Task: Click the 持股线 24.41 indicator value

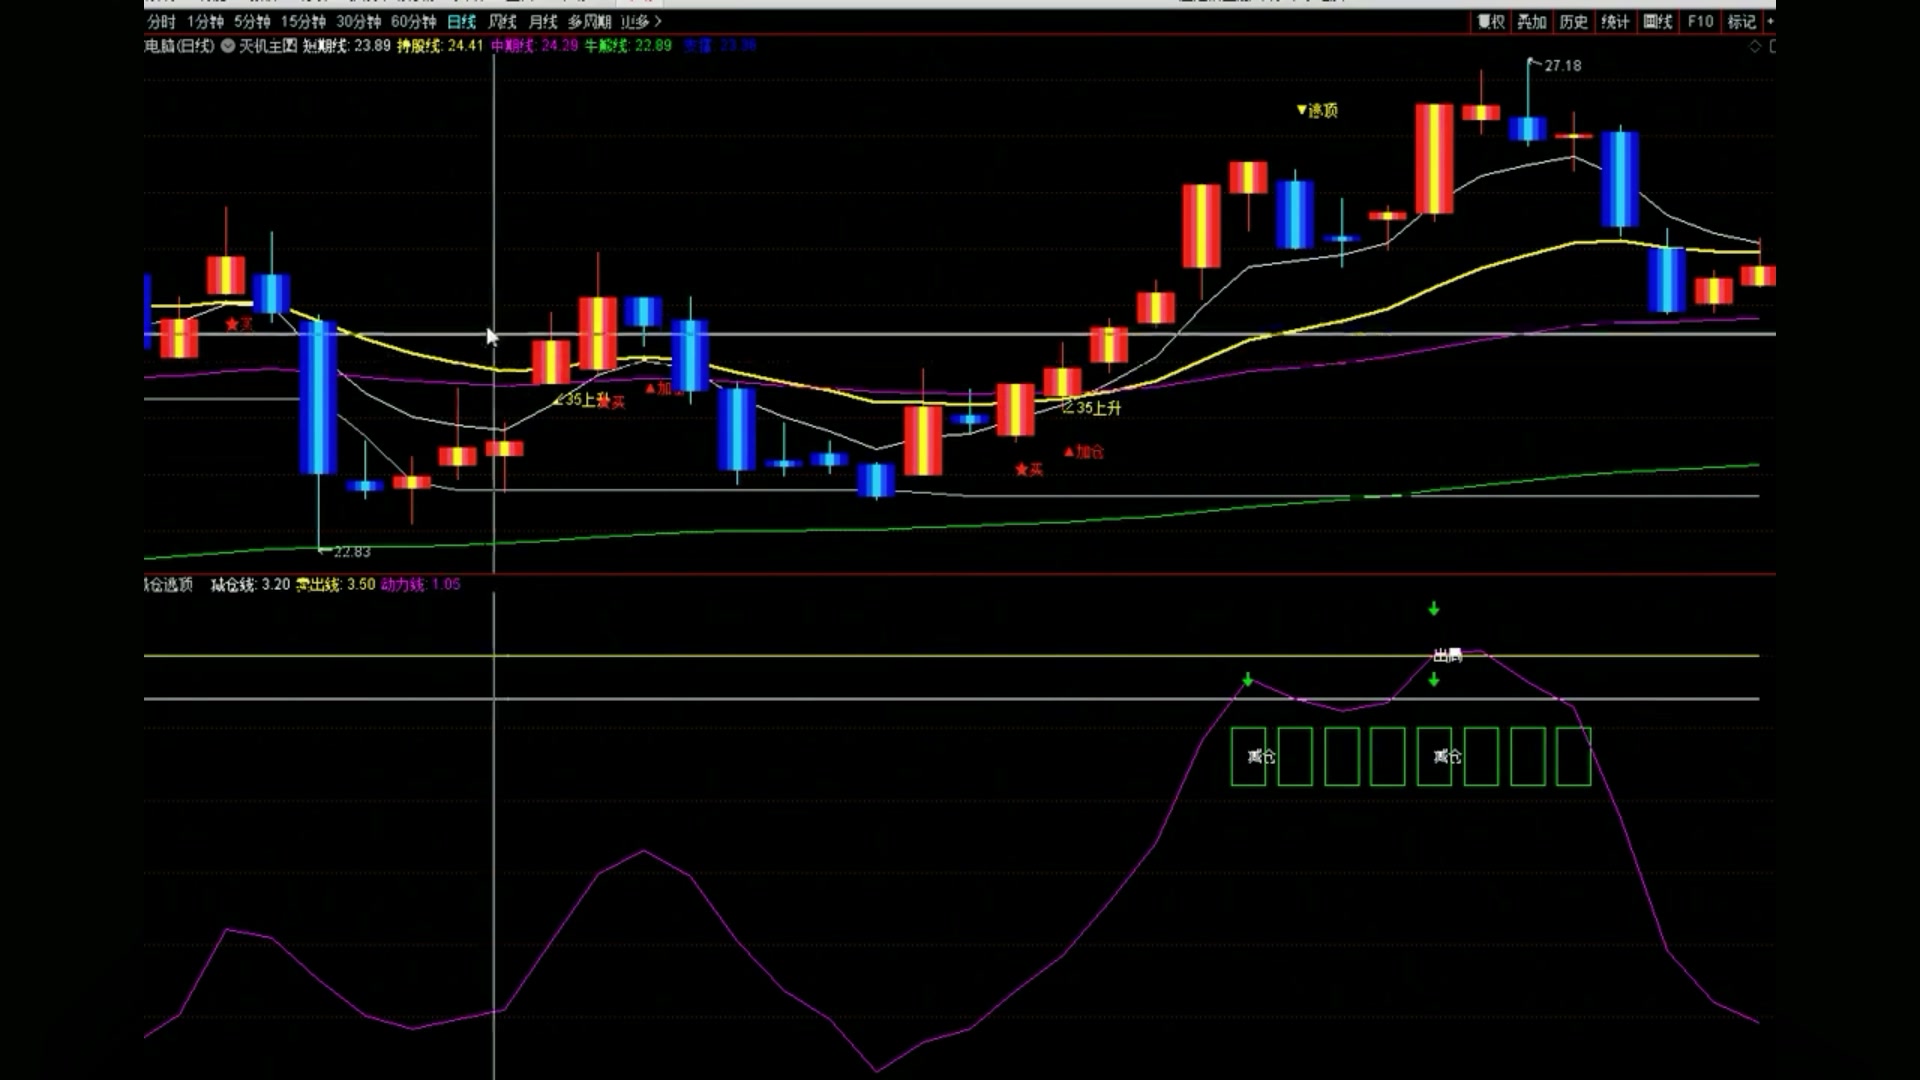Action: coord(440,45)
